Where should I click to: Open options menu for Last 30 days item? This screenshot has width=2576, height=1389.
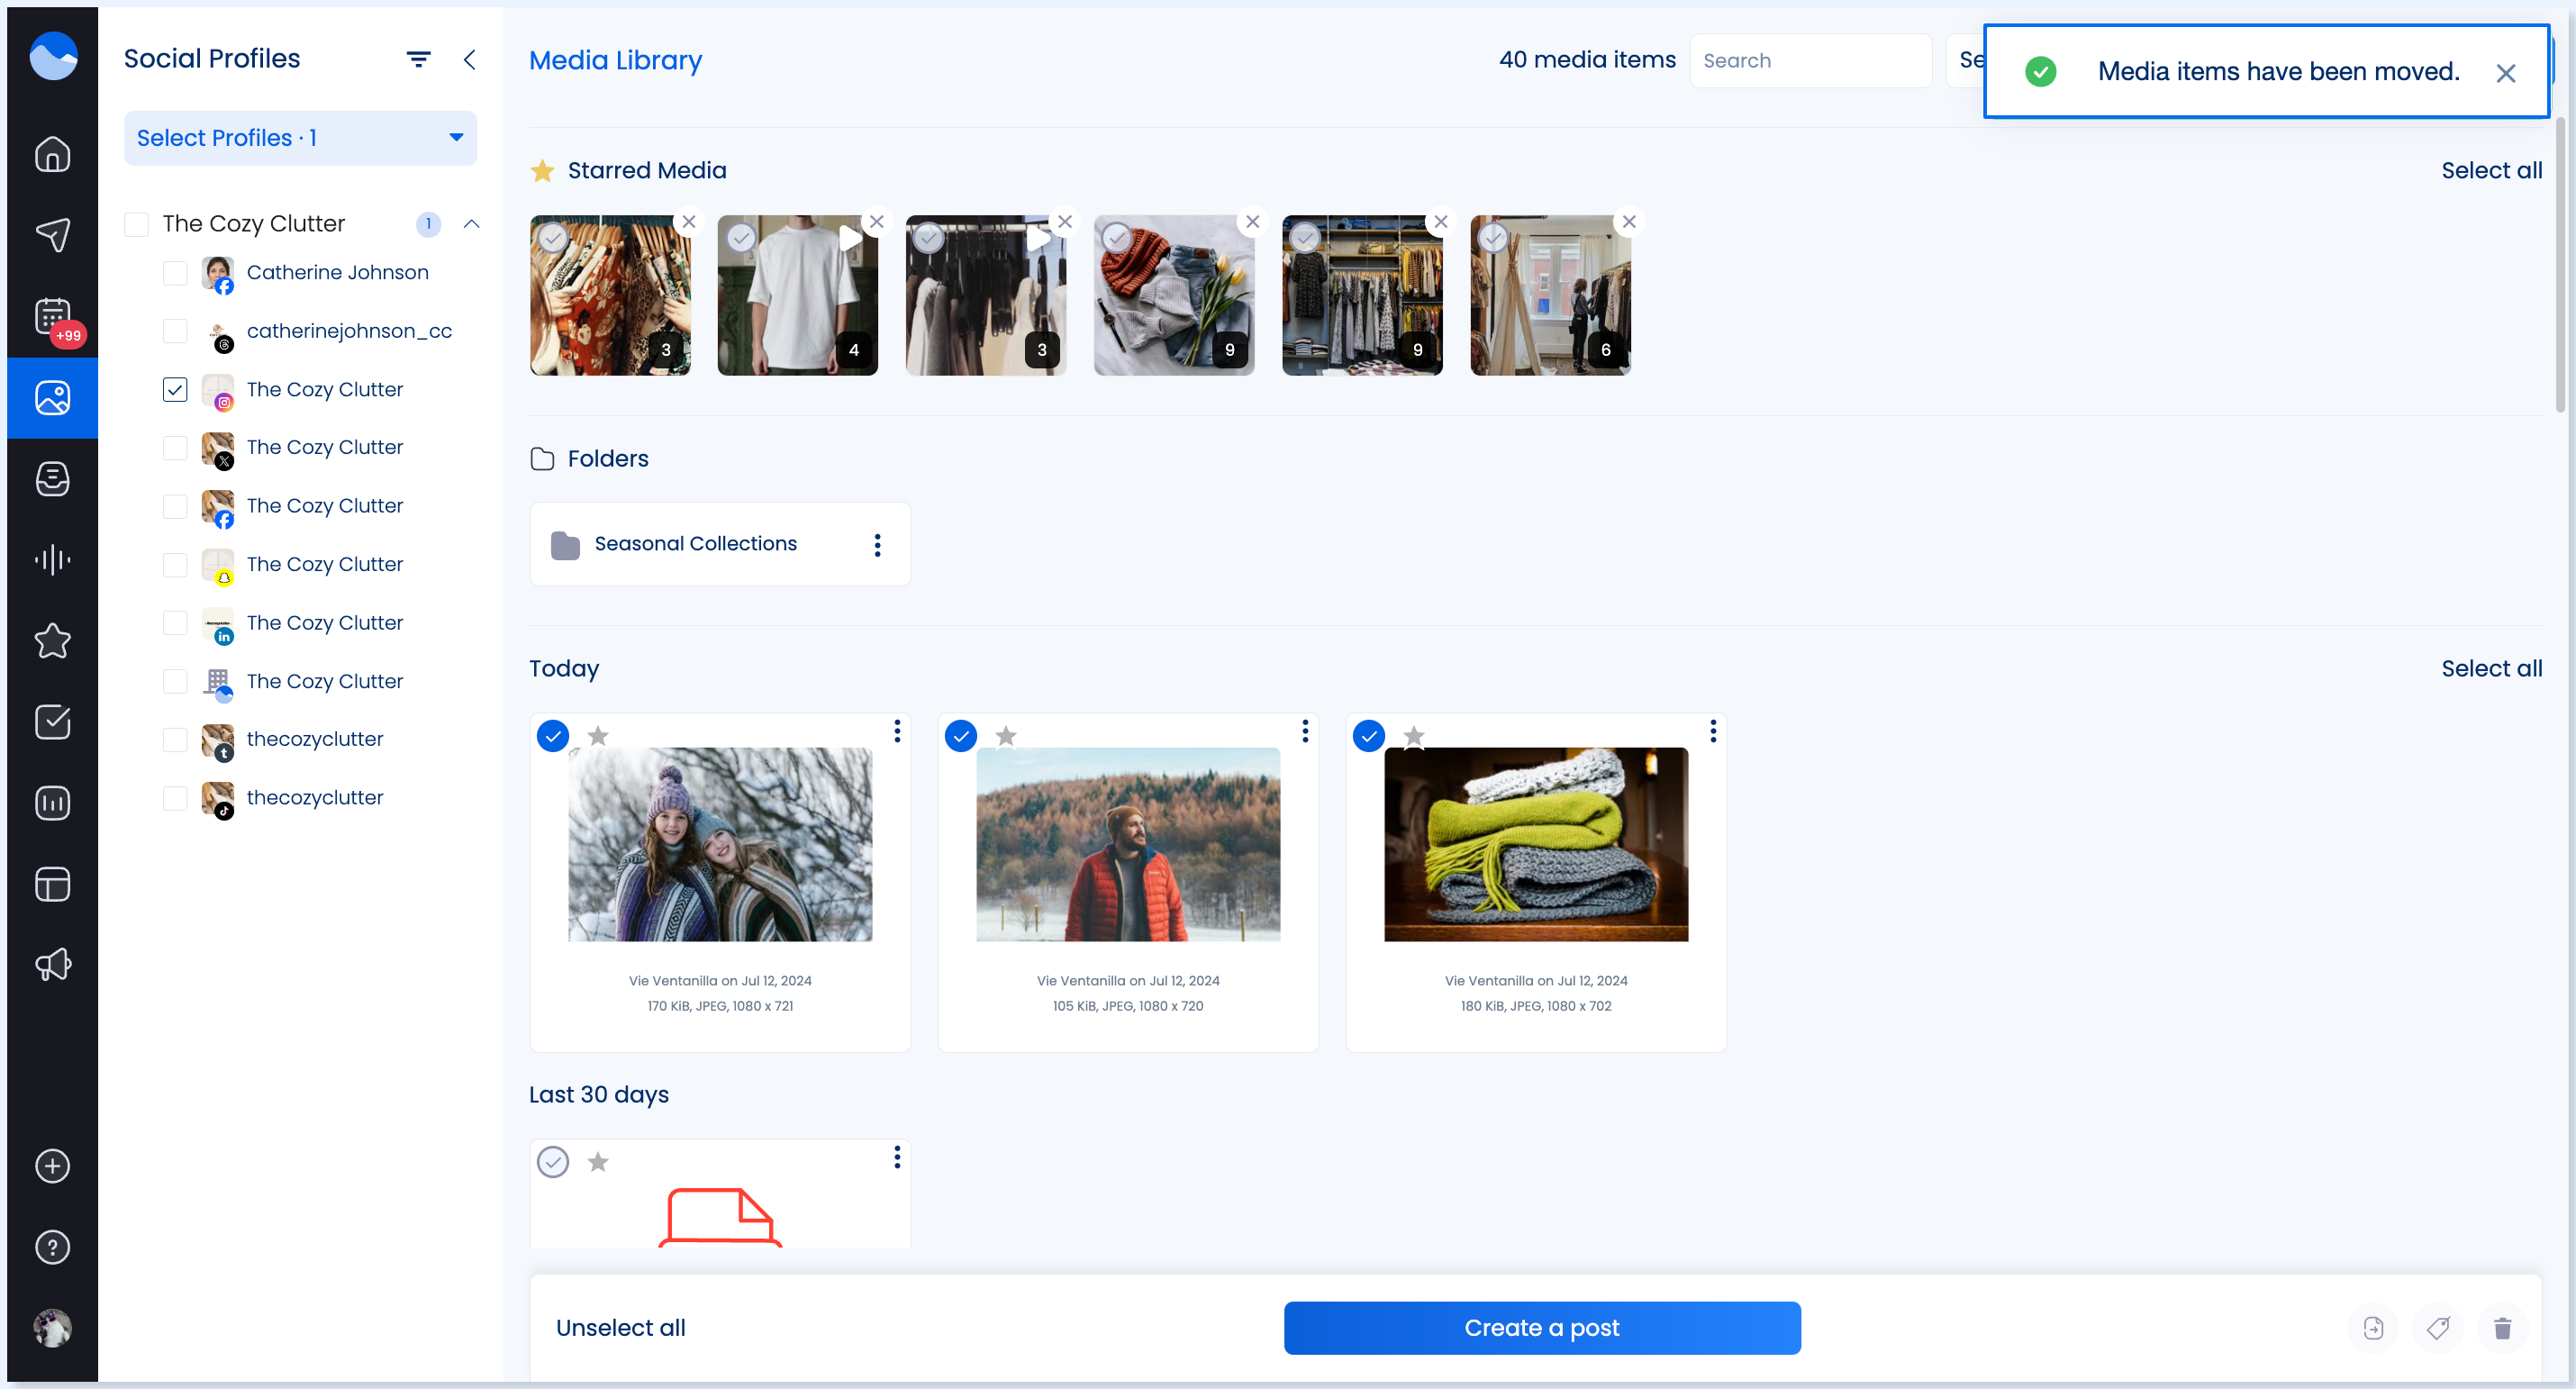click(x=897, y=1157)
